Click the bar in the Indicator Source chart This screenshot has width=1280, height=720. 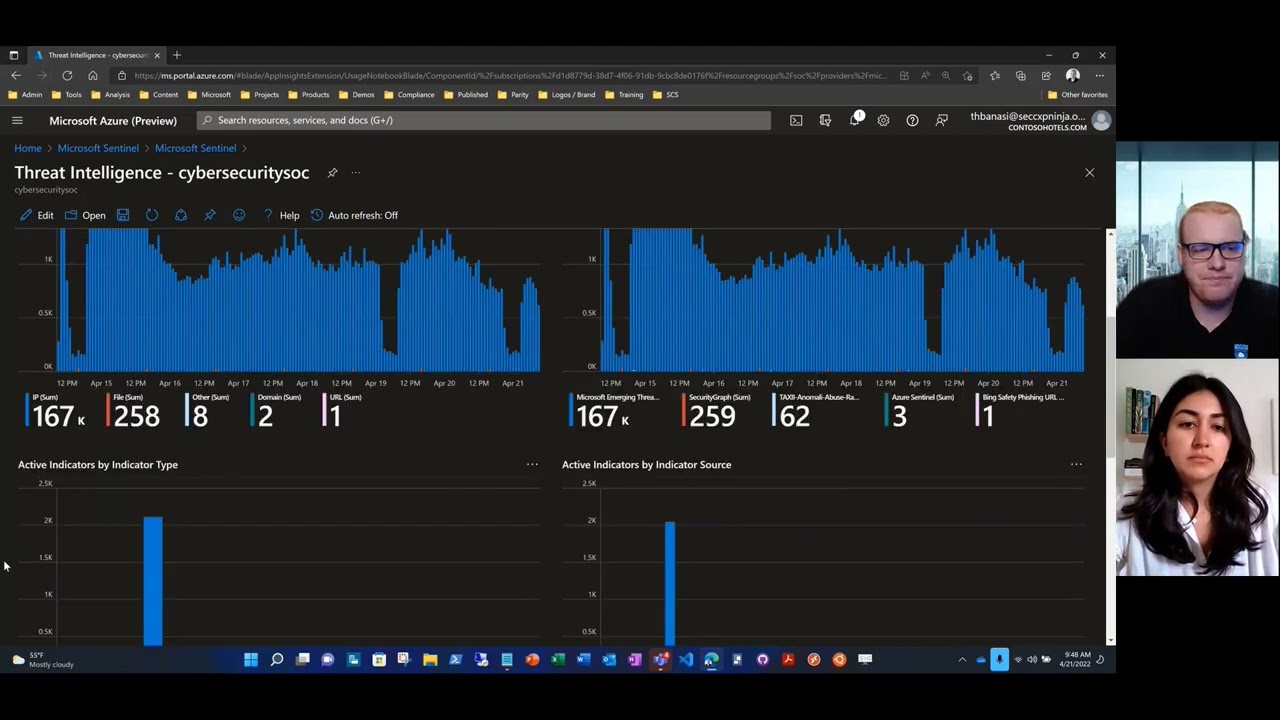pos(670,583)
